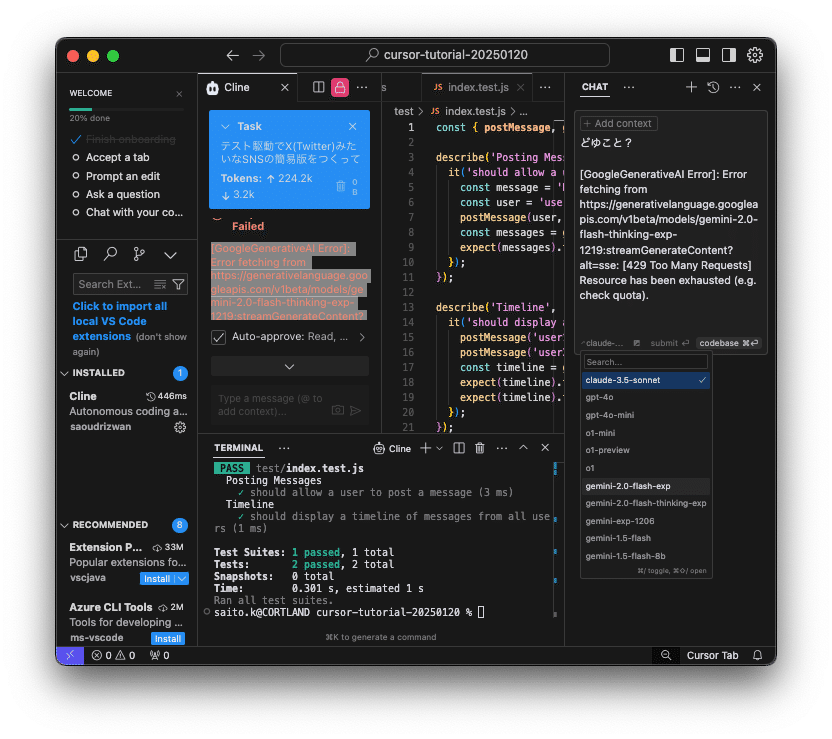The height and width of the screenshot is (739, 832).
Task: Choose gpt-4o model from list
Action: (x=645, y=397)
